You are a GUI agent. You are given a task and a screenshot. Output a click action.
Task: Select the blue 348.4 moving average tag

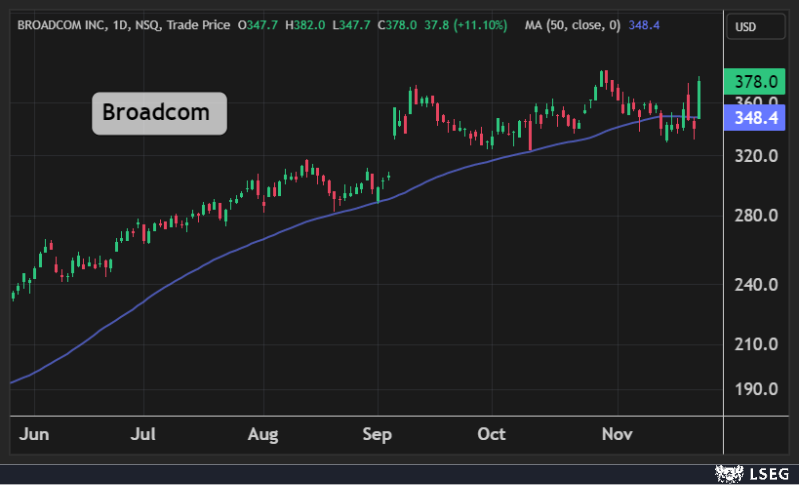click(x=756, y=118)
